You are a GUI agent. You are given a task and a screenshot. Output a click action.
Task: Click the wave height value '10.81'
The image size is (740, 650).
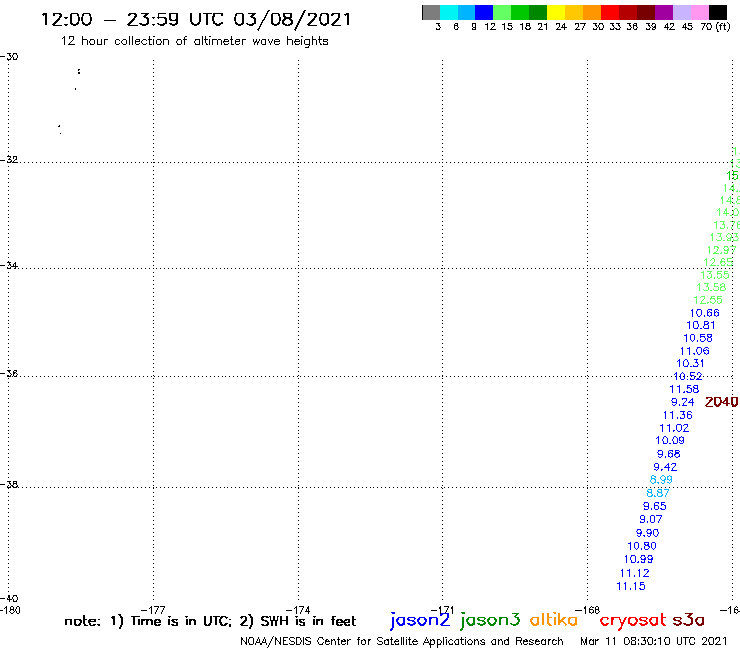[x=701, y=325]
